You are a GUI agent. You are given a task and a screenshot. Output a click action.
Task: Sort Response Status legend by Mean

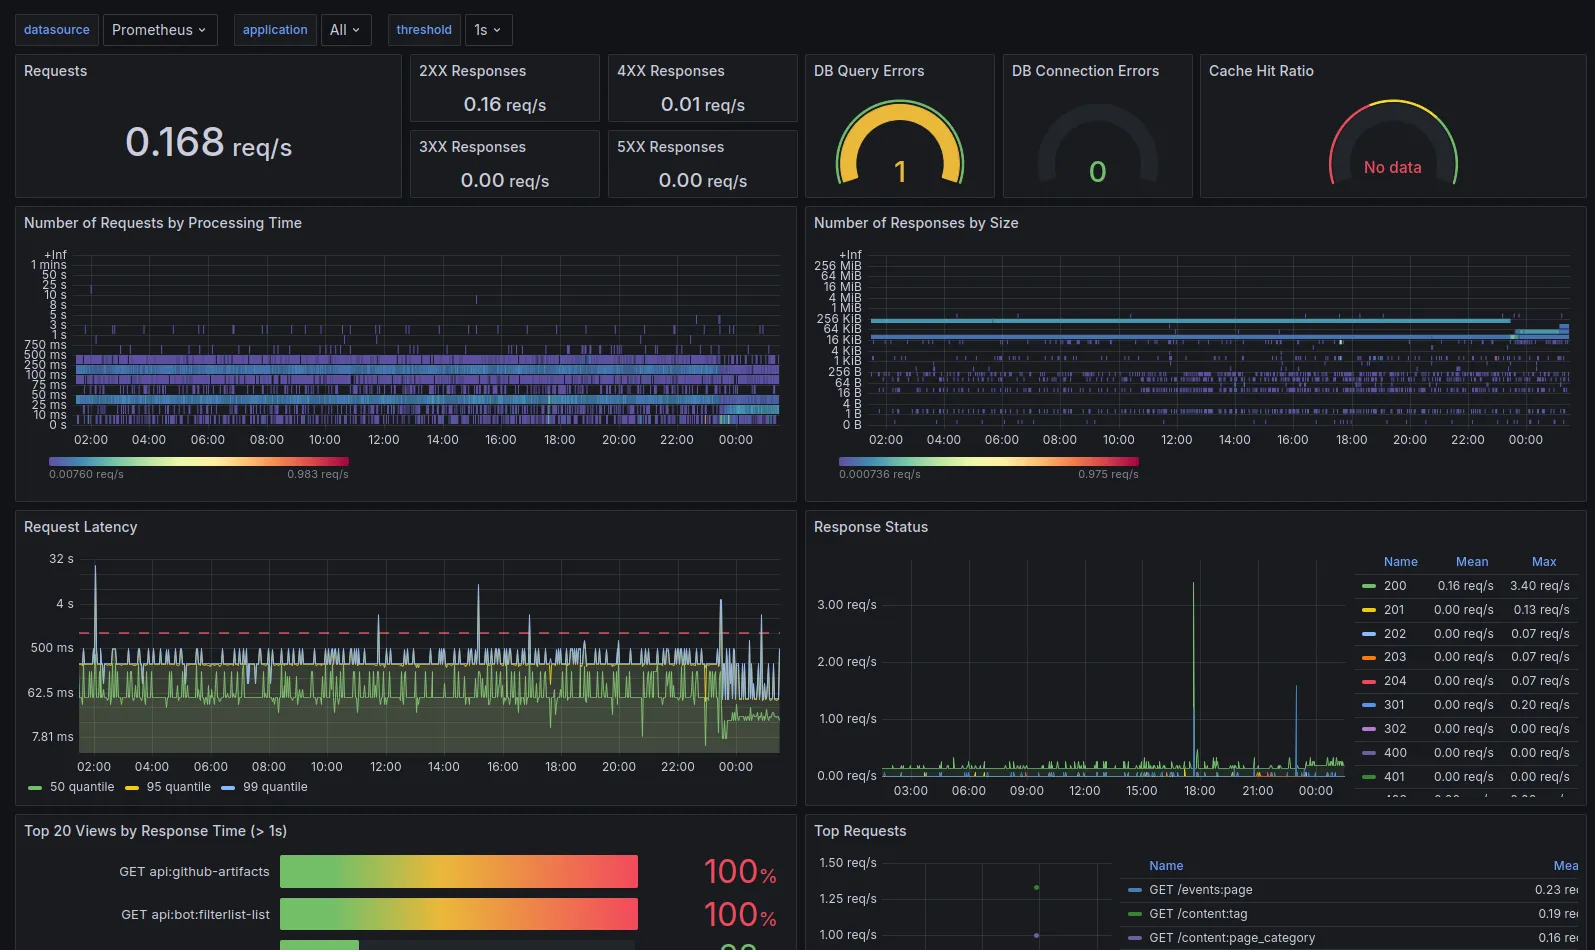point(1471,562)
